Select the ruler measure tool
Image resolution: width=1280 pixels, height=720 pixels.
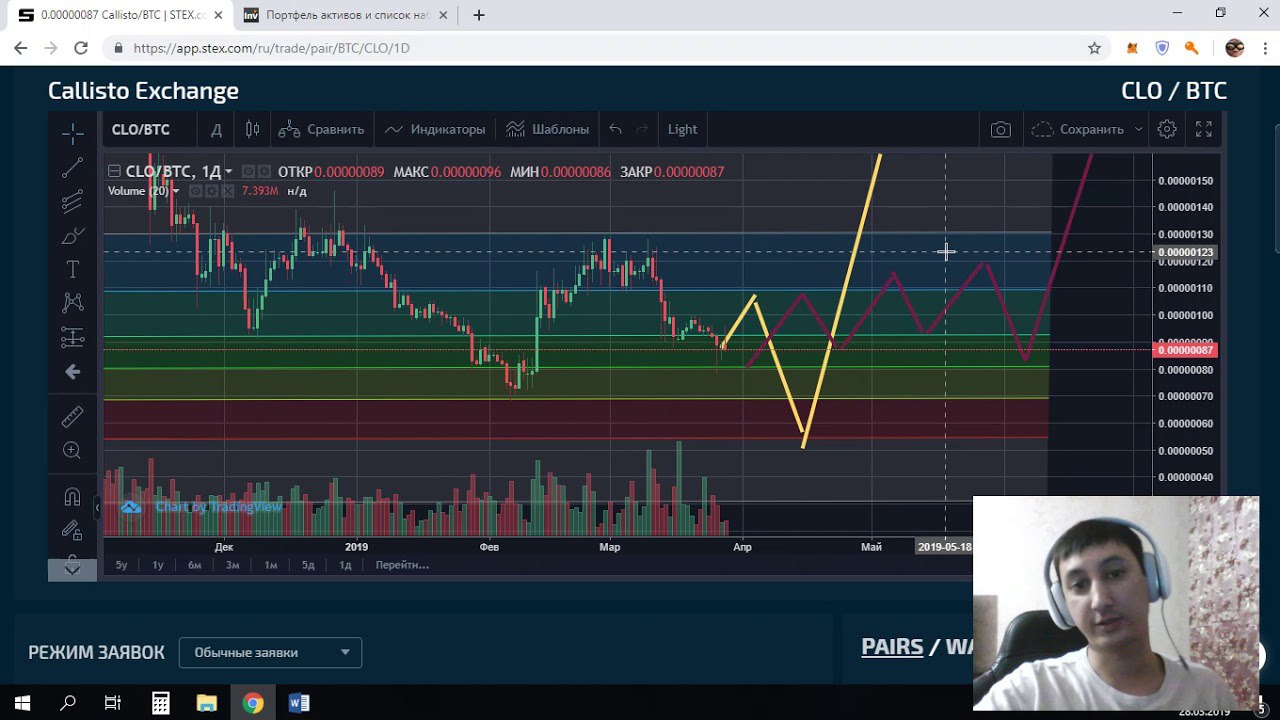pos(72,416)
